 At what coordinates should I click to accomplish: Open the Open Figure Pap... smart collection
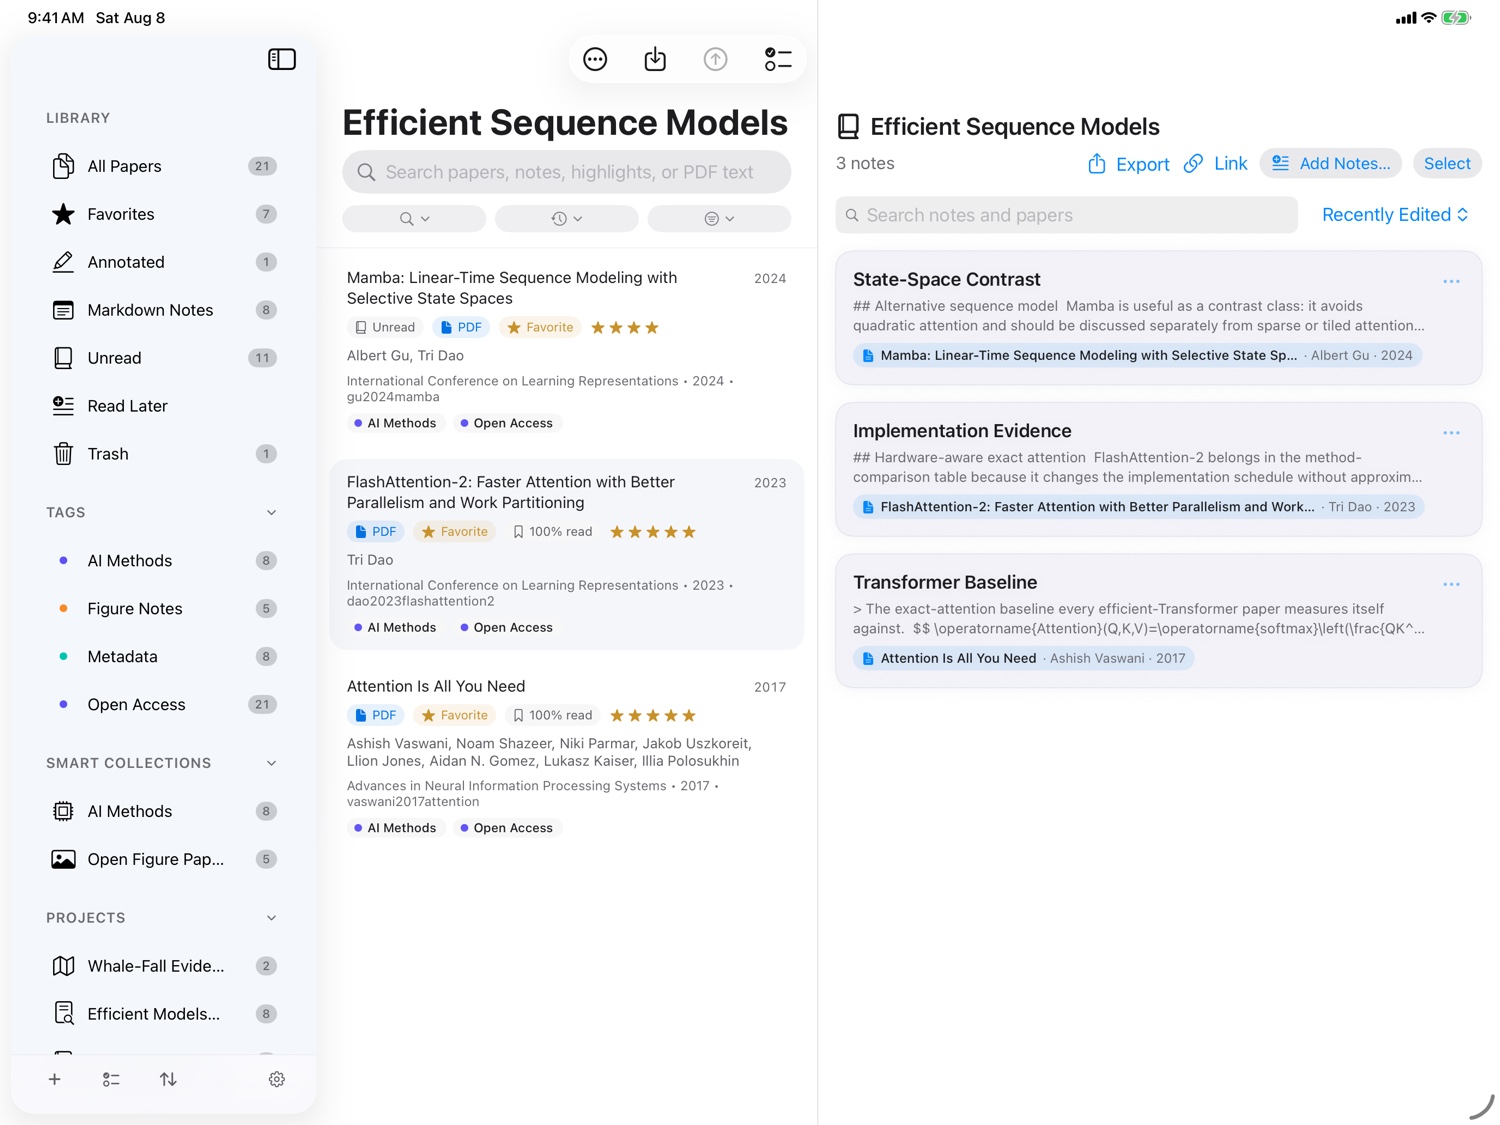[x=163, y=859]
